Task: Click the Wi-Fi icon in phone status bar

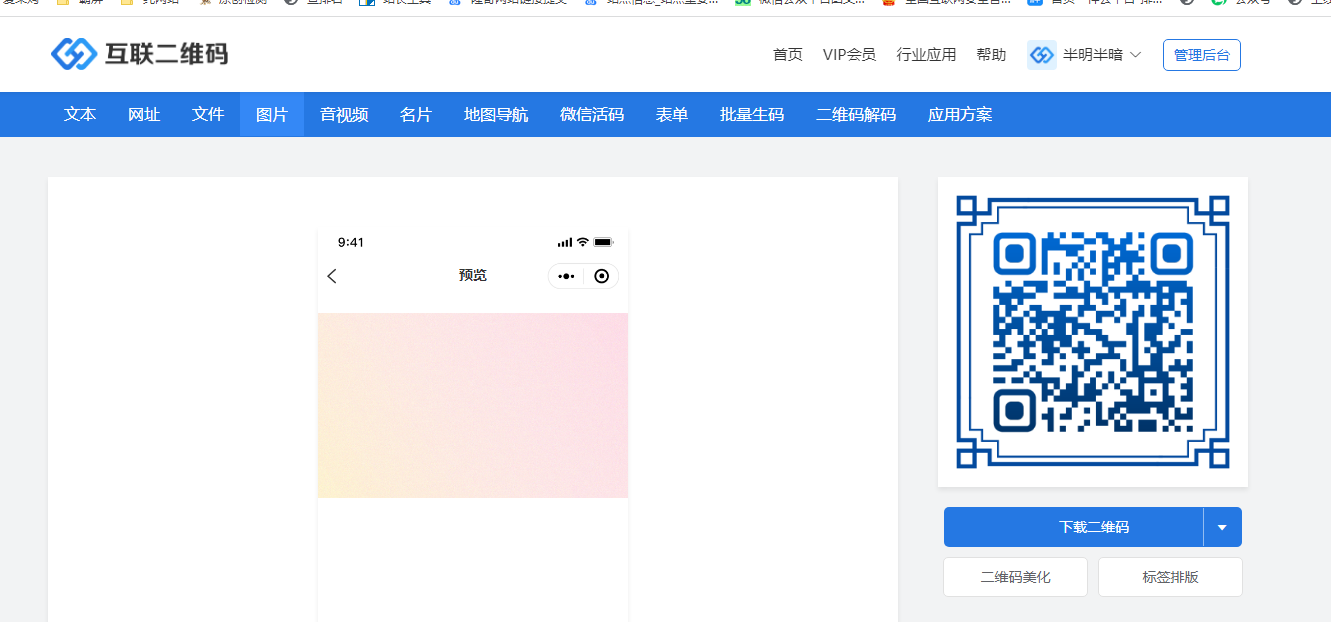Action: pyautogui.click(x=583, y=242)
